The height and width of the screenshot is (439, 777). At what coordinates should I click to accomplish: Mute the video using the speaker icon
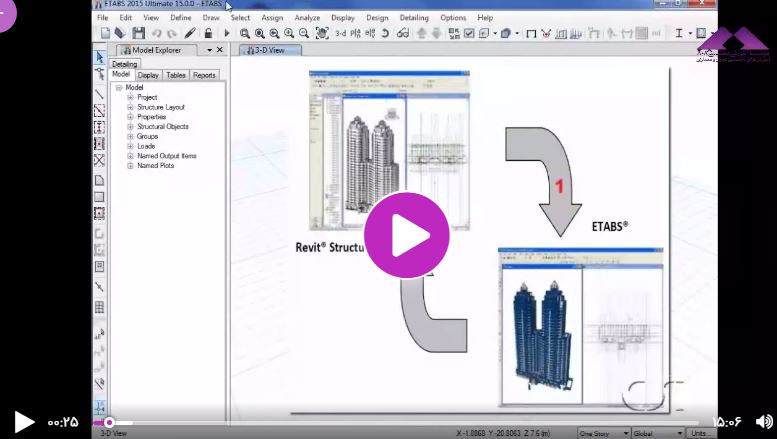(763, 422)
